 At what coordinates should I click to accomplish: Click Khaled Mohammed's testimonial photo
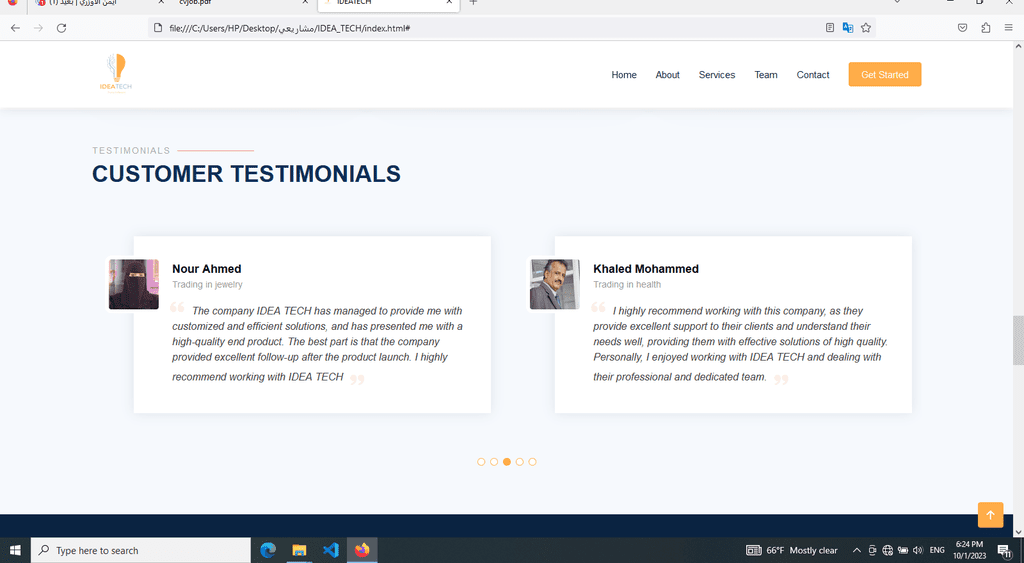[554, 284]
